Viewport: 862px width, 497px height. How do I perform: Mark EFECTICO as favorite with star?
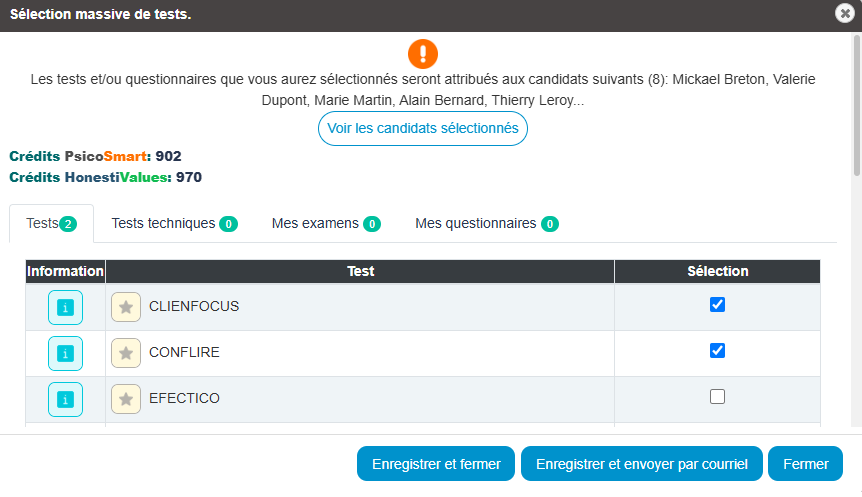tap(126, 399)
